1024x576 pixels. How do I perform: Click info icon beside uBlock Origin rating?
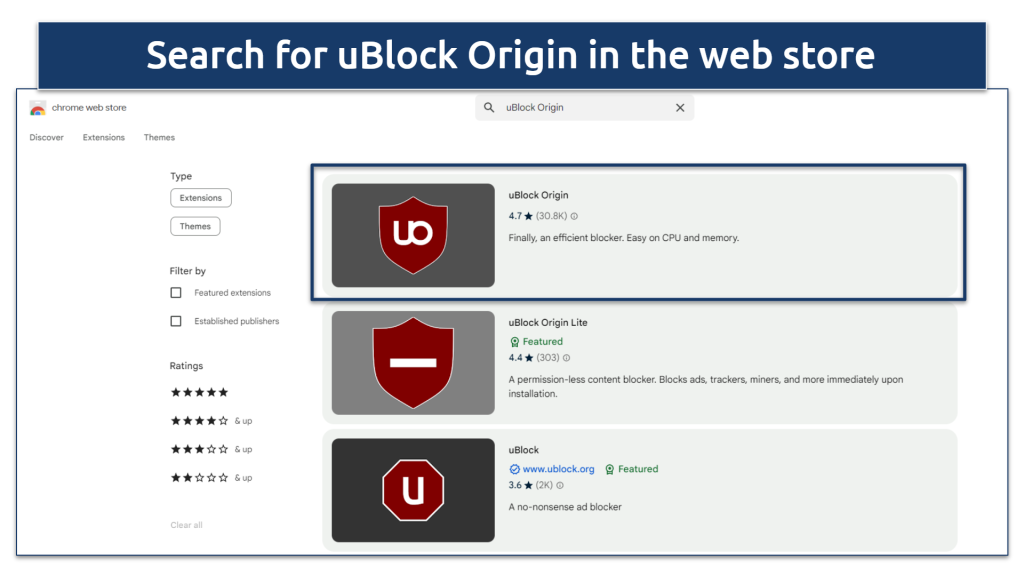574,216
